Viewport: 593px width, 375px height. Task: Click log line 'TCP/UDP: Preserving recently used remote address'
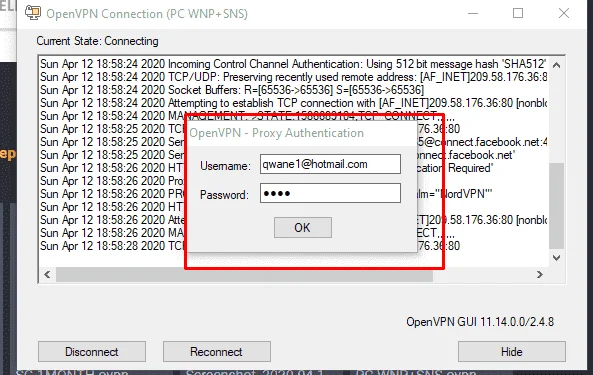point(293,77)
